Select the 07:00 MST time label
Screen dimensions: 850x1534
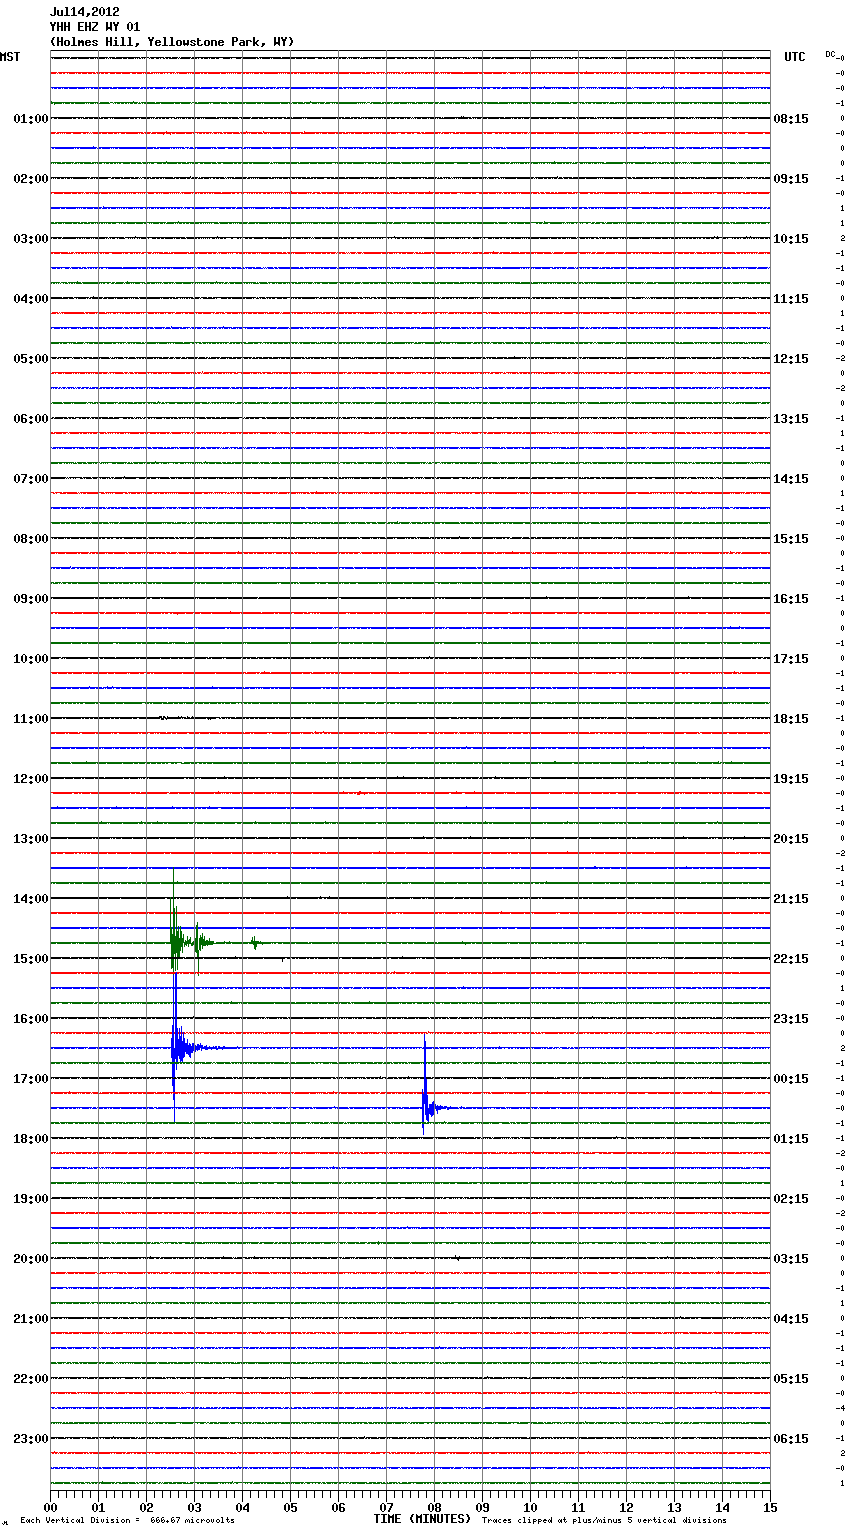(31, 479)
